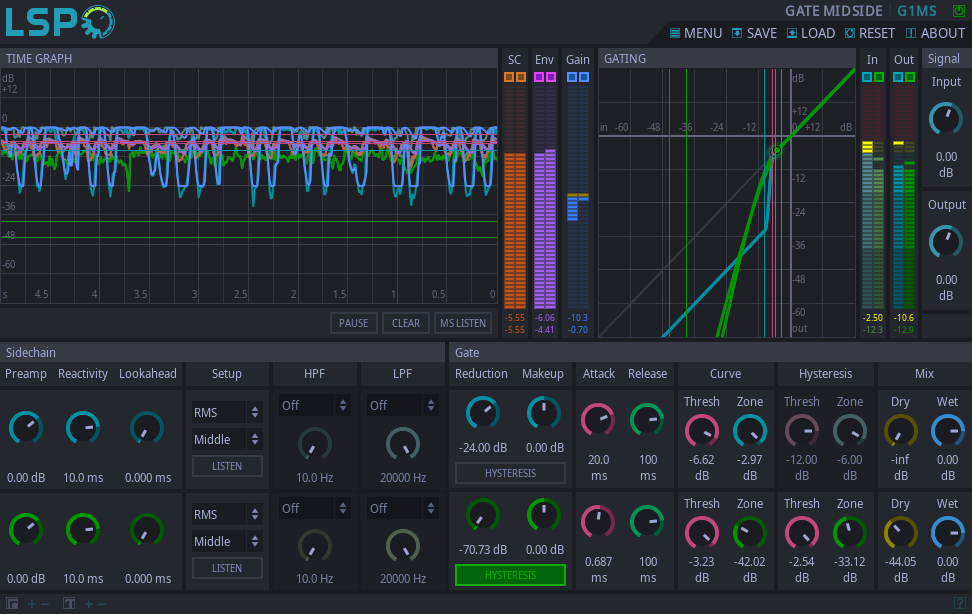Decrease font scale with the second minus icon
This screenshot has height=614, width=972.
click(102, 603)
